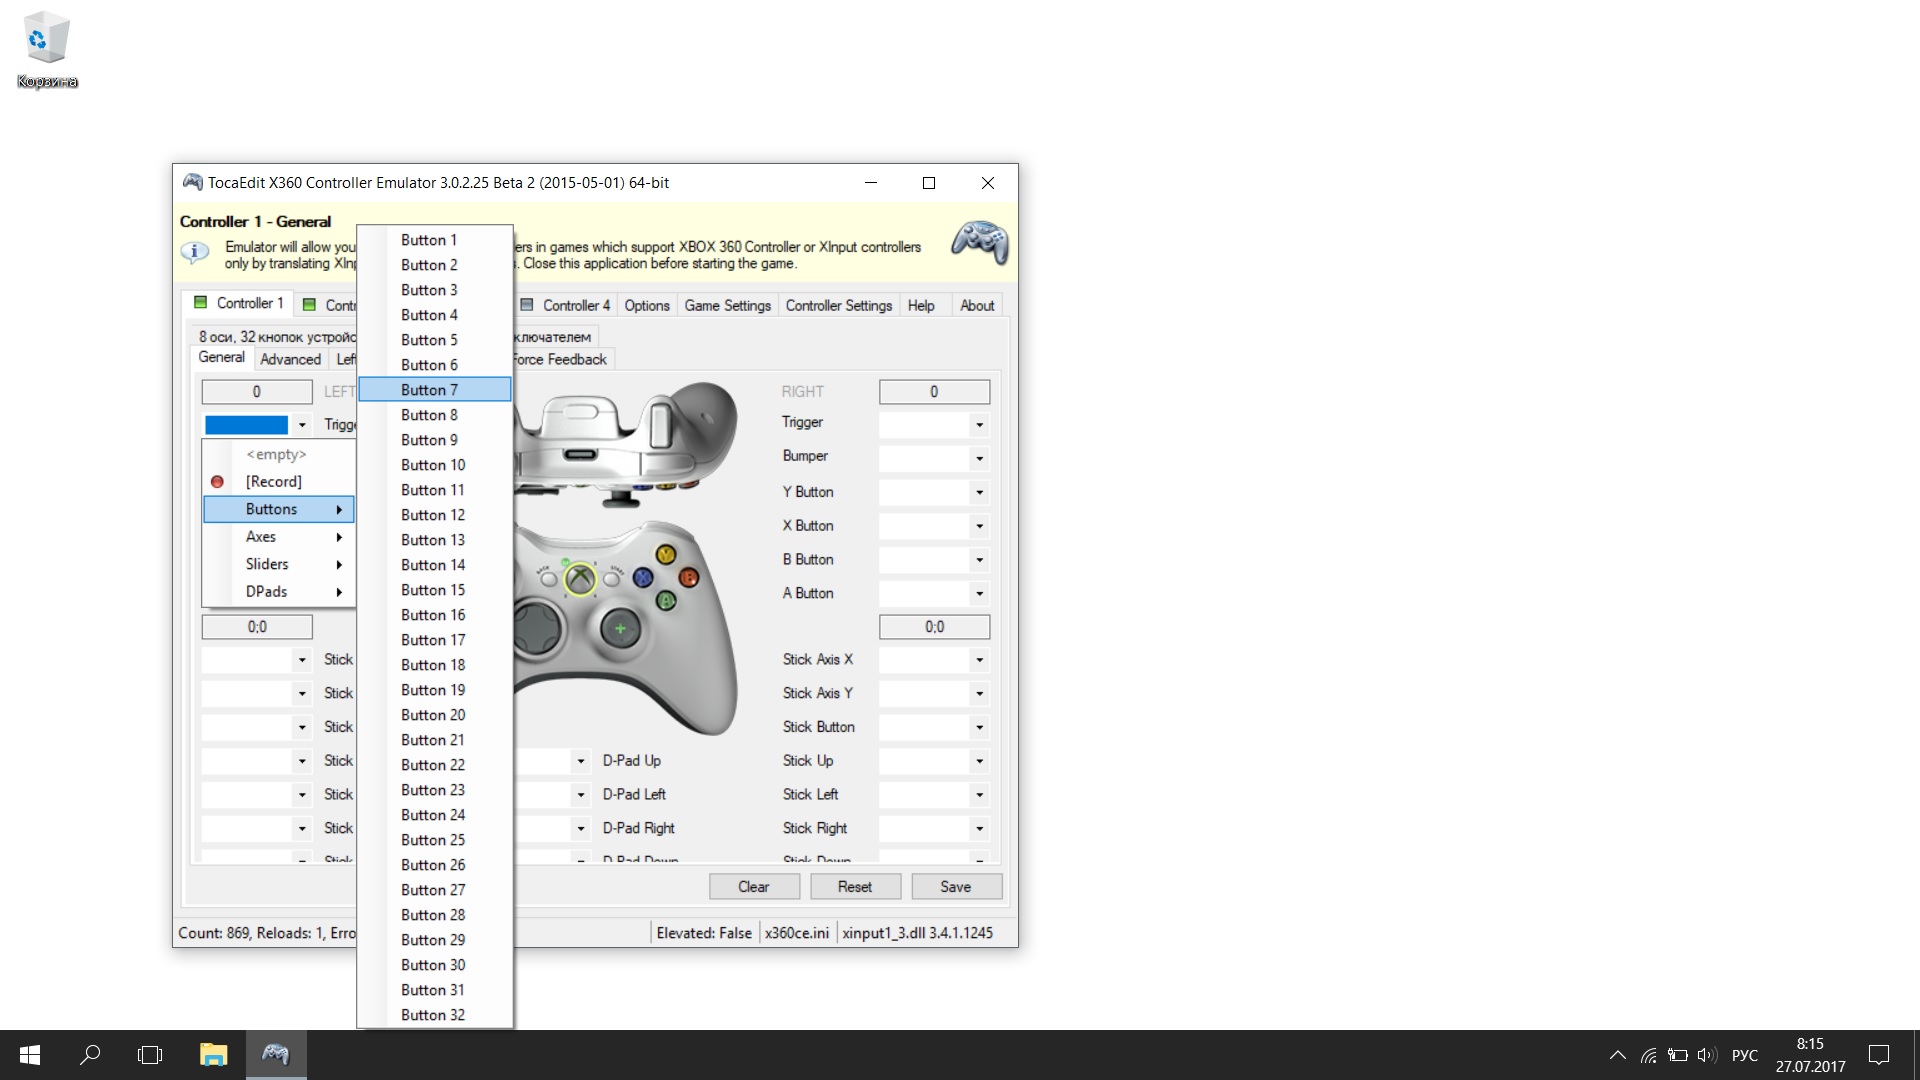Click the blue info icon in header

click(x=194, y=252)
